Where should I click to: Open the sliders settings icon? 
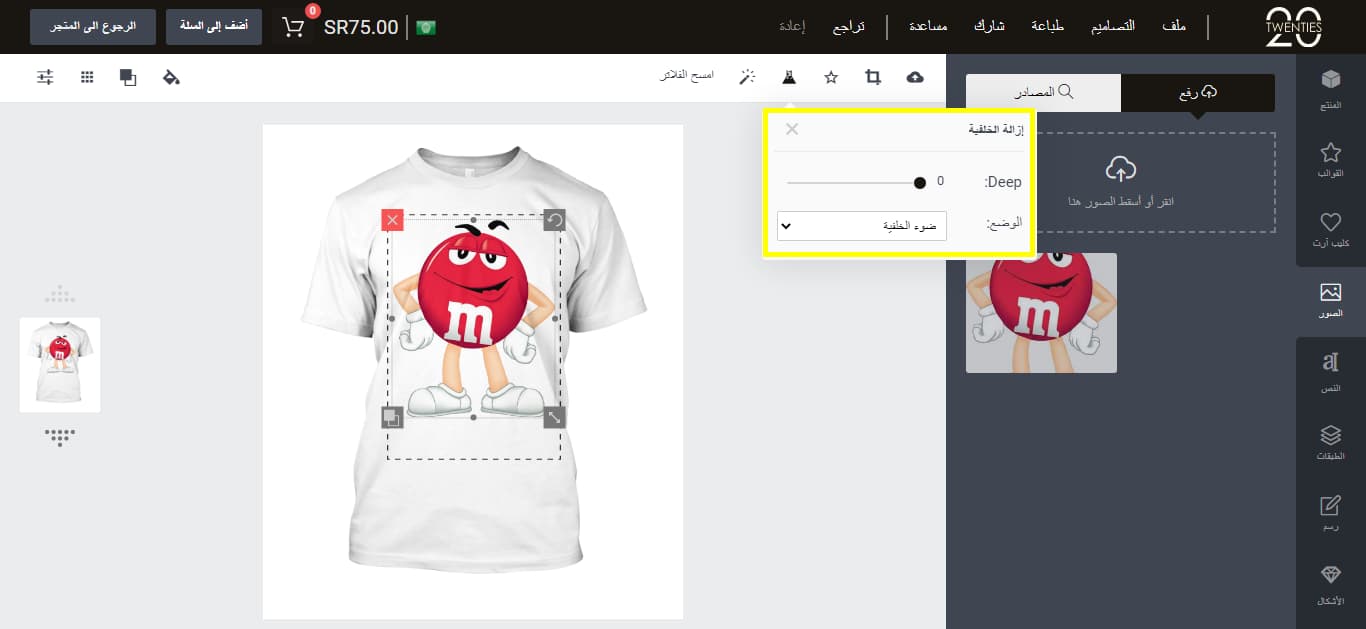(45, 77)
